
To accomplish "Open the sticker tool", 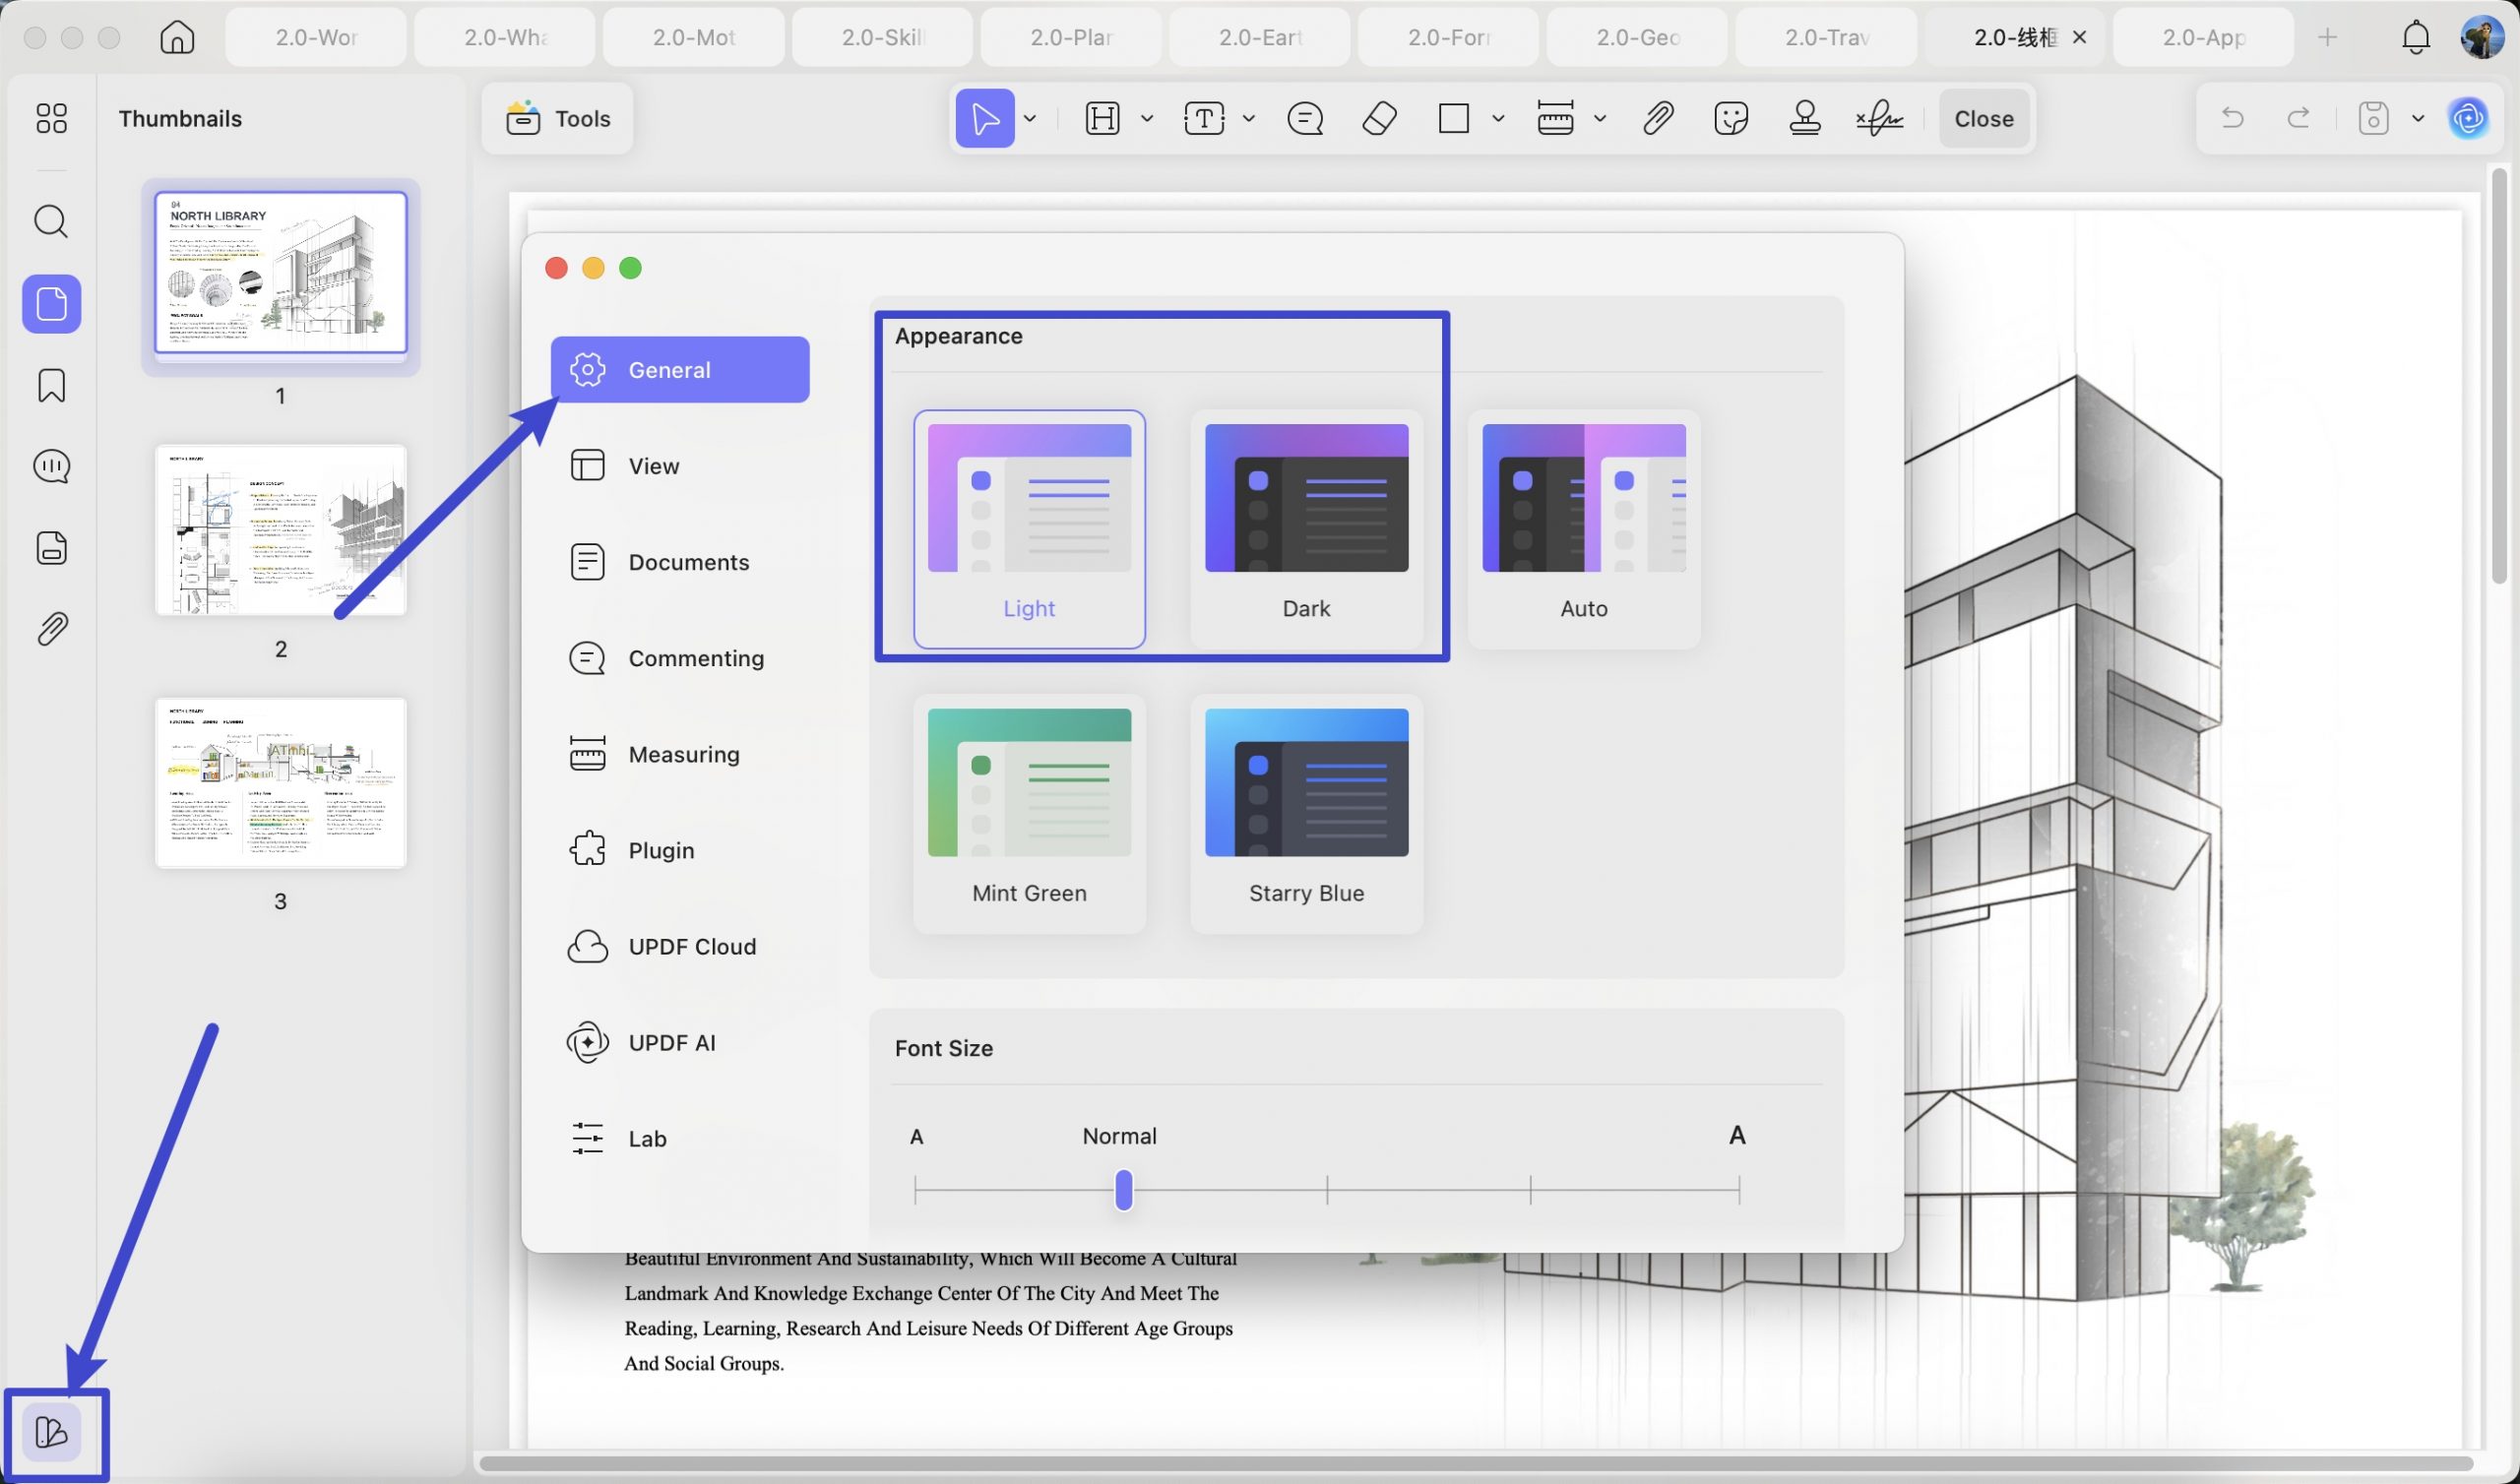I will [x=1731, y=118].
